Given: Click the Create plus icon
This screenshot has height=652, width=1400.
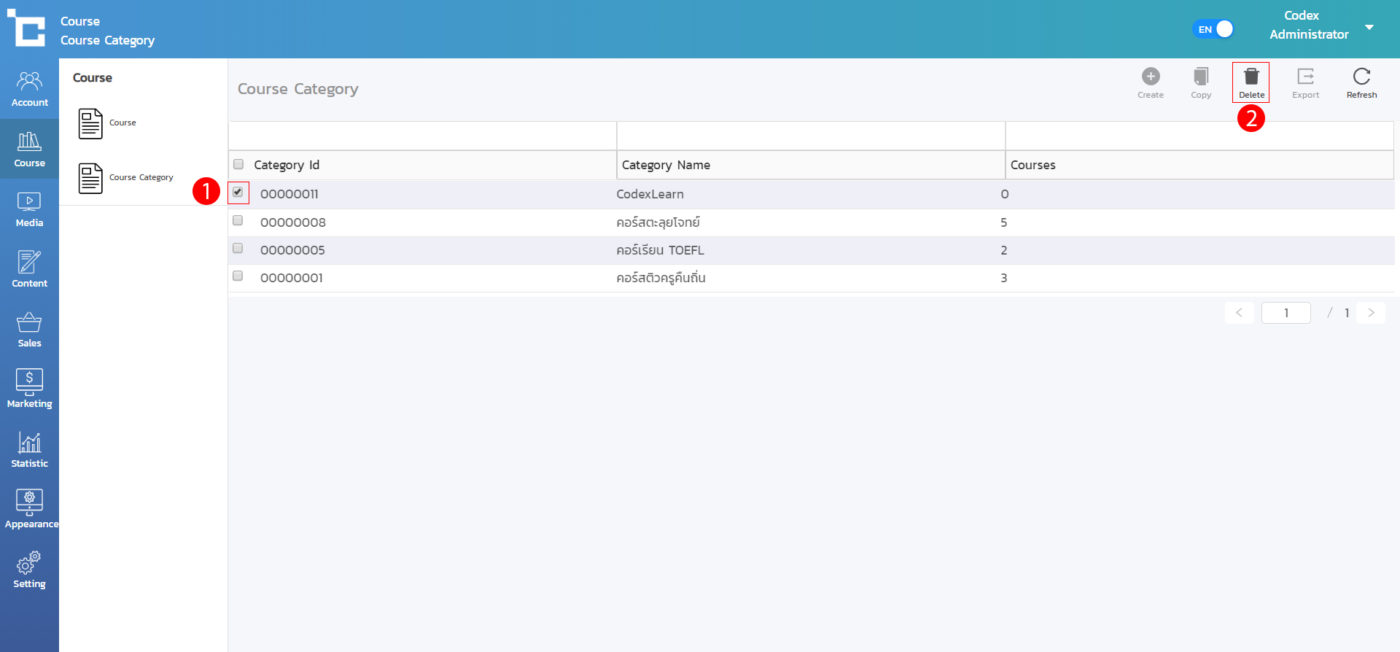Looking at the screenshot, I should click(1150, 77).
